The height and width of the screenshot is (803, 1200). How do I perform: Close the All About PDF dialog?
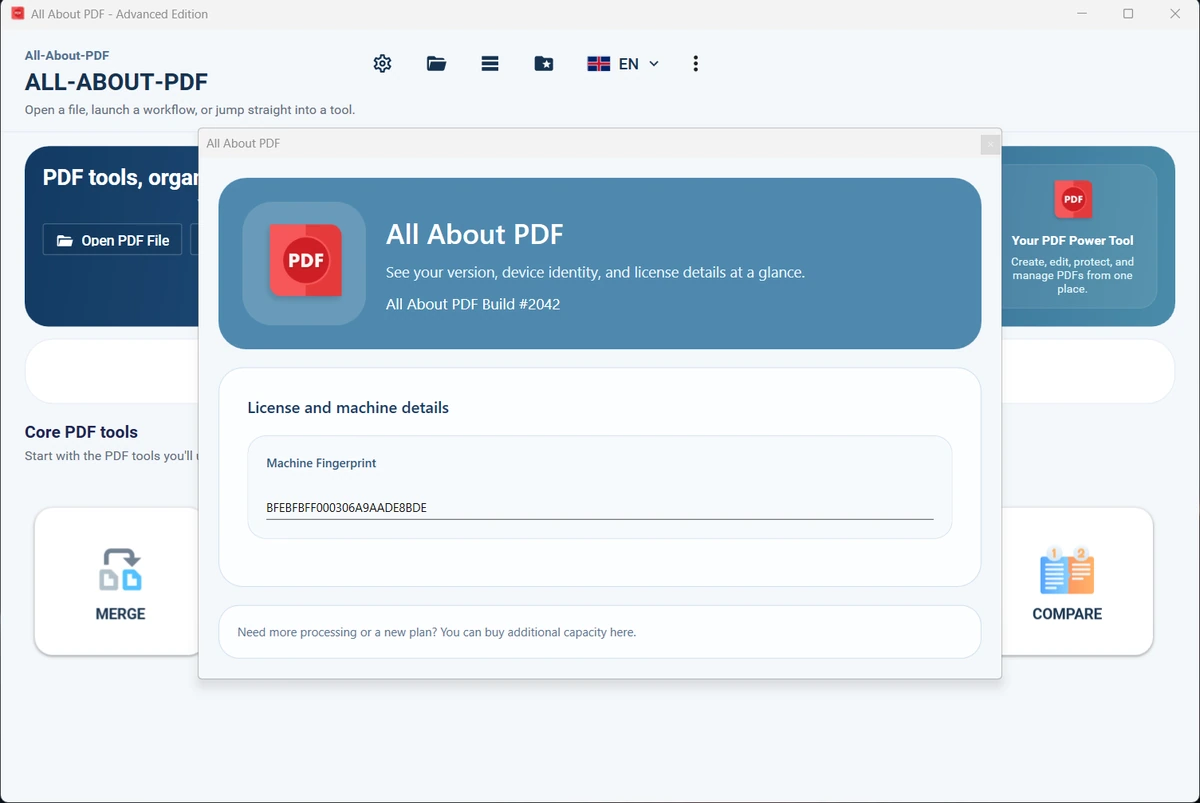(990, 144)
